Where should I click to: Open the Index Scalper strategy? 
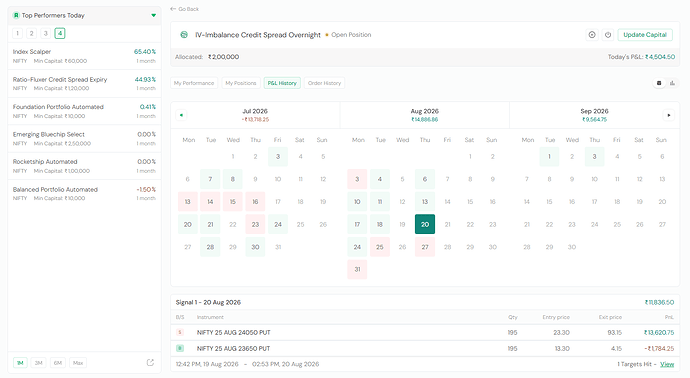84,56
